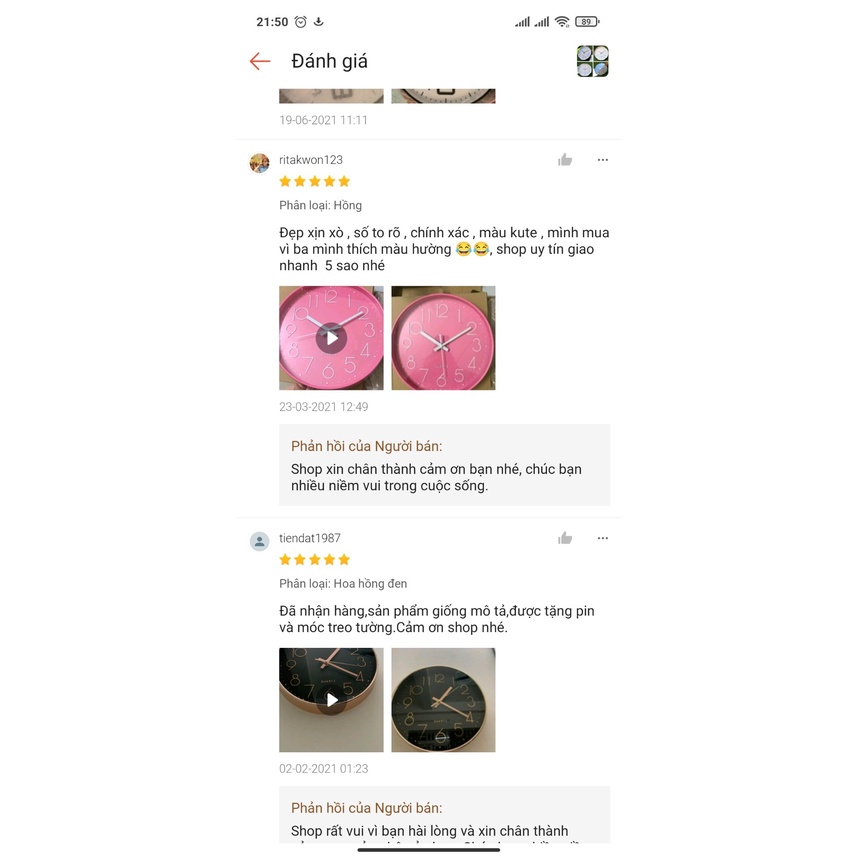859x859 pixels.
Task: Tap the username ritakwon123
Action: 311,160
